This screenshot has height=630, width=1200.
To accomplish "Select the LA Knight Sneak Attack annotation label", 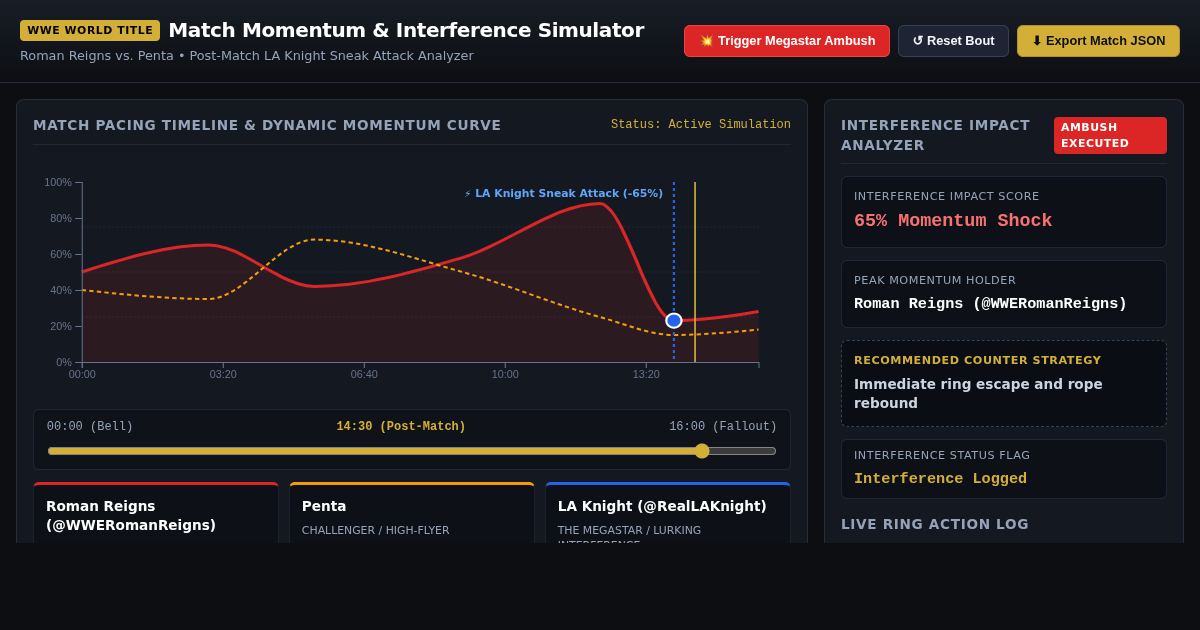I will (x=564, y=194).
